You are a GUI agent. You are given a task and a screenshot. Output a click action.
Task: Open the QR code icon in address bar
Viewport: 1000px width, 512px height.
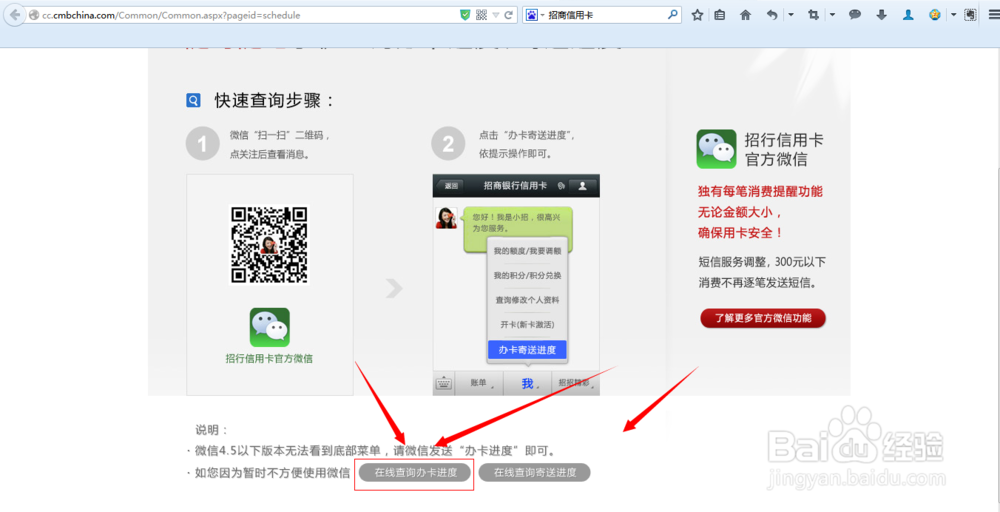click(x=482, y=15)
